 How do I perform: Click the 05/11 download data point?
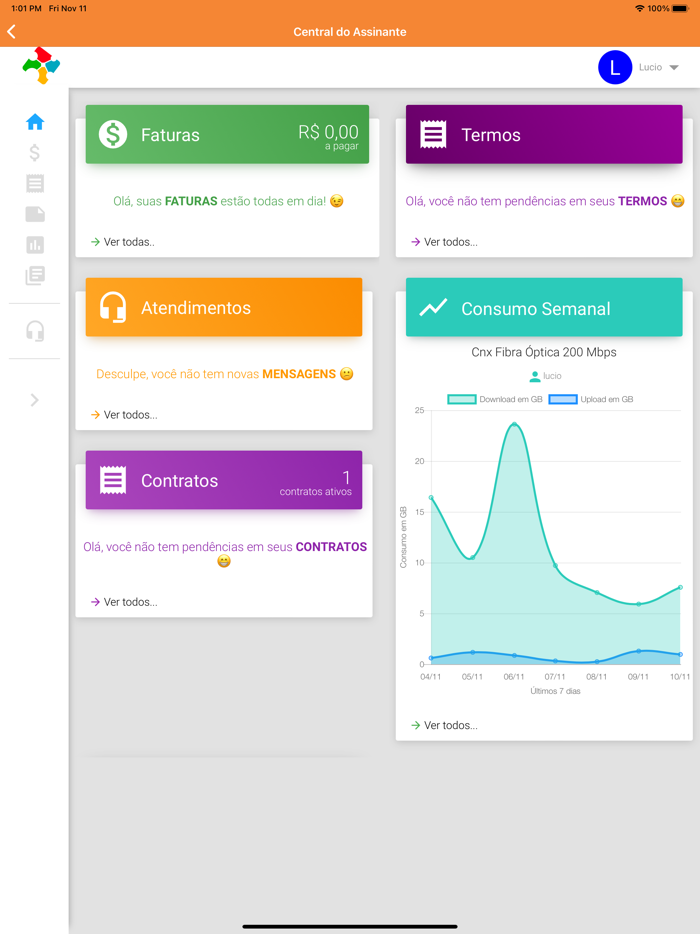(472, 558)
